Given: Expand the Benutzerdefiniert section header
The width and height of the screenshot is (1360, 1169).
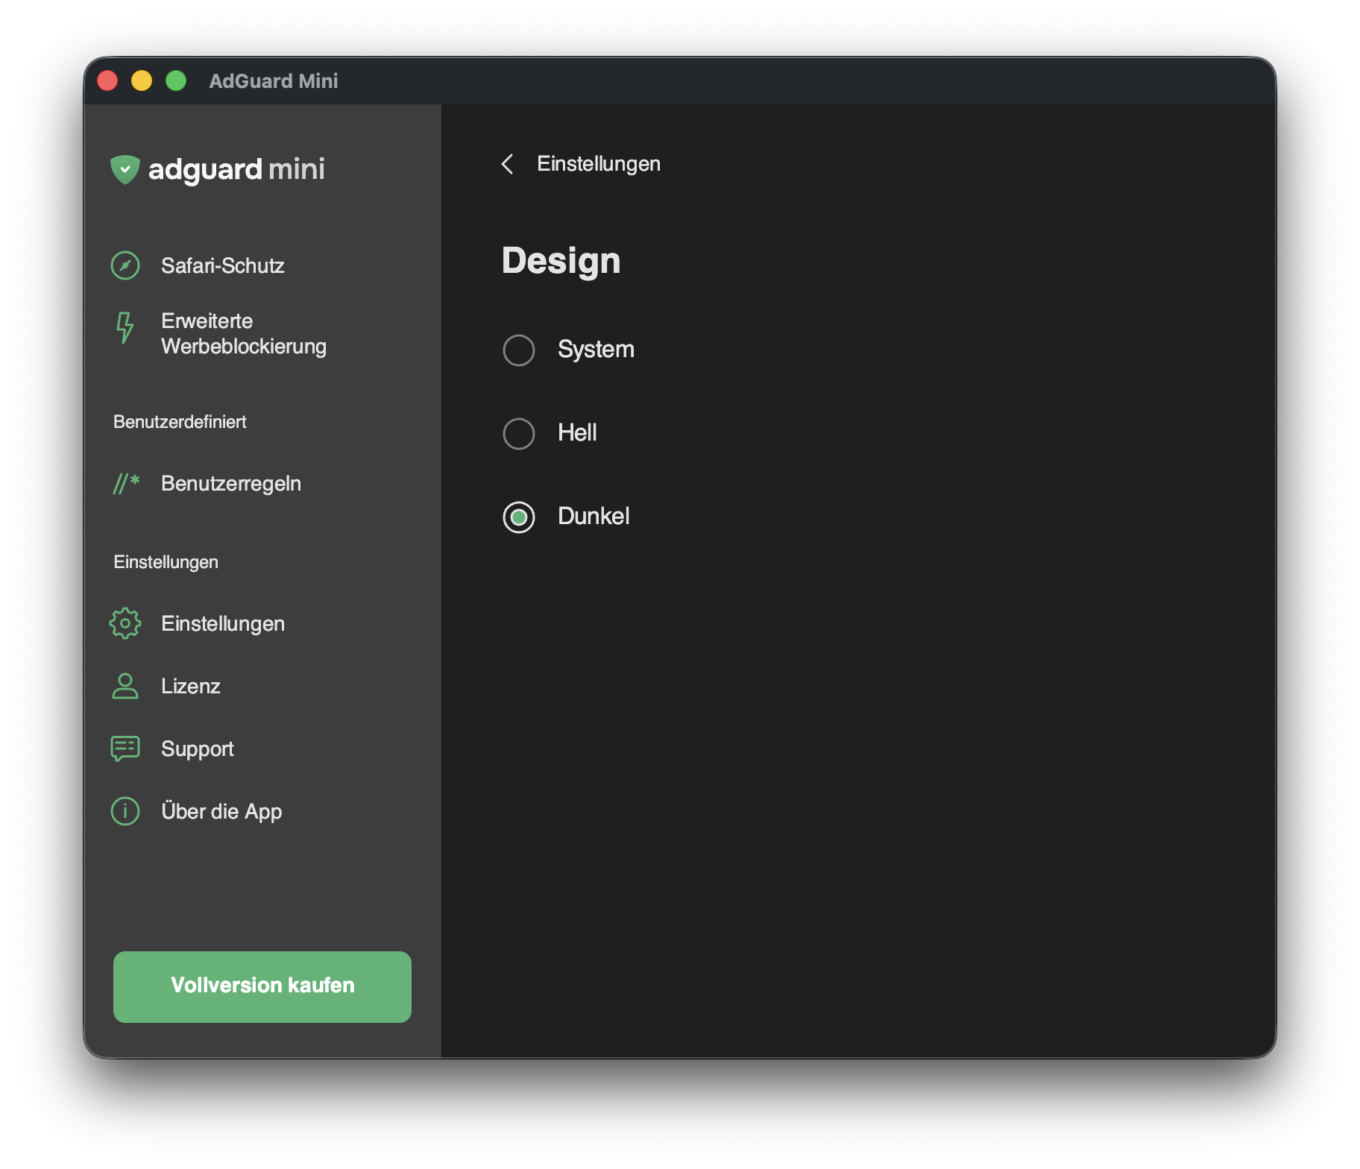Looking at the screenshot, I should coord(180,421).
